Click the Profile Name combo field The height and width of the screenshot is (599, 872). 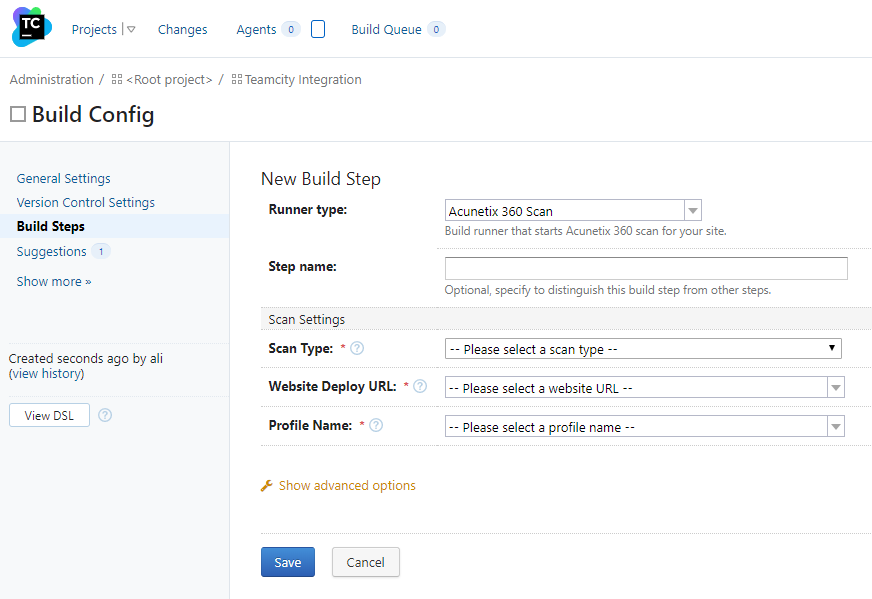point(636,427)
